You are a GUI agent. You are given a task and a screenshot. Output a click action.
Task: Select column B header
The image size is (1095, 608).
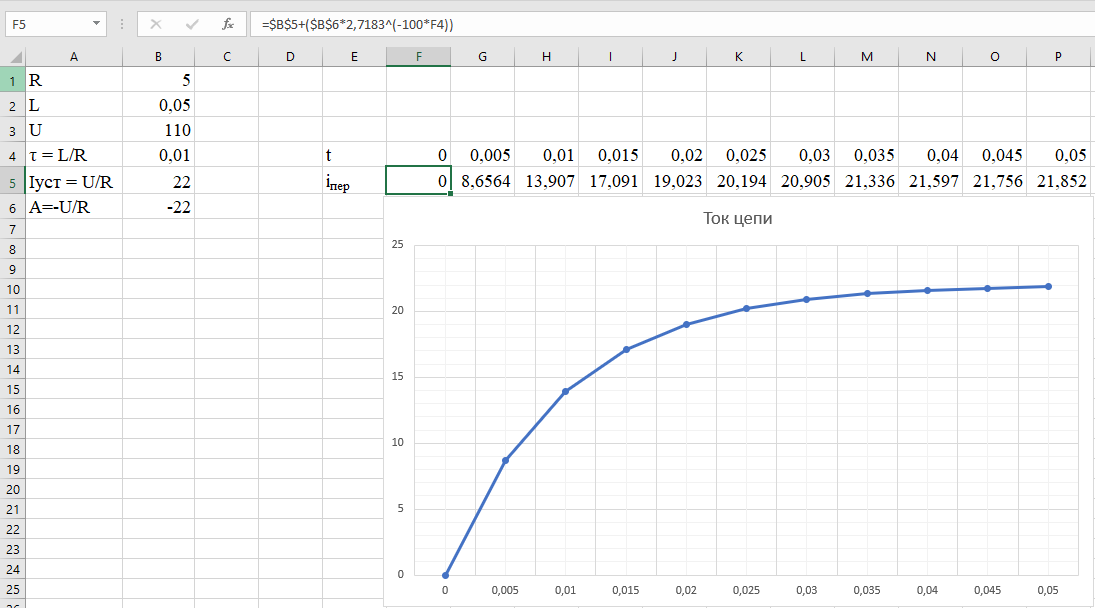158,57
